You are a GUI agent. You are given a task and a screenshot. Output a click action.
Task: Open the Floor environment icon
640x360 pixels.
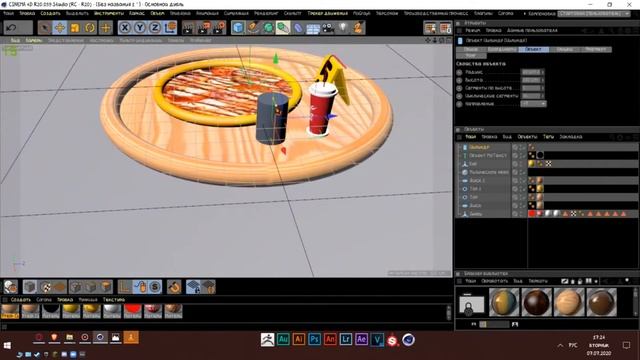point(313,29)
